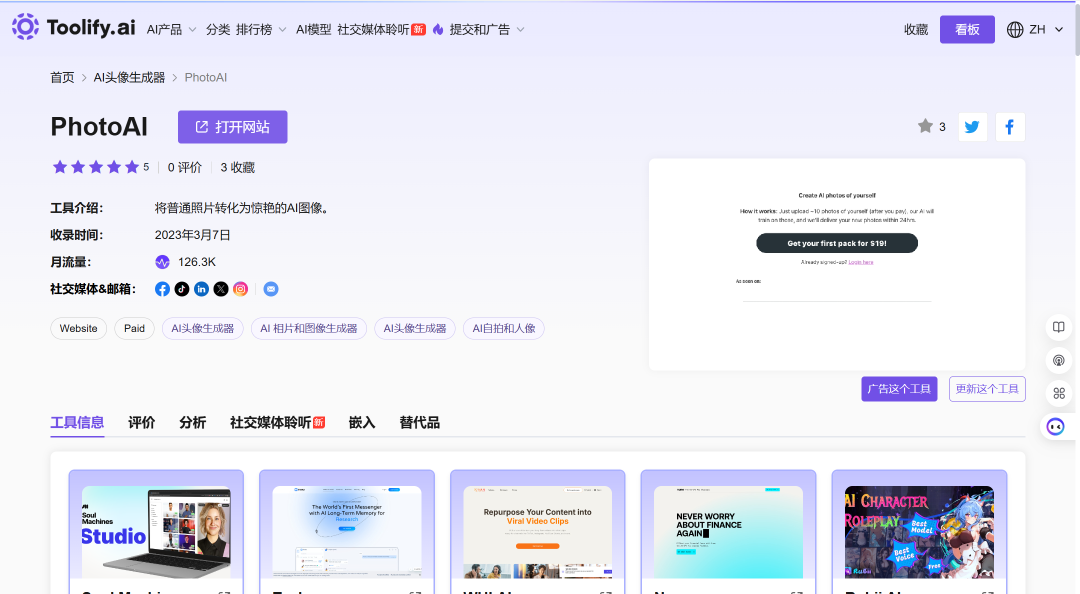Click the globe language icon
Image resolution: width=1080 pixels, height=594 pixels.
tap(1015, 30)
